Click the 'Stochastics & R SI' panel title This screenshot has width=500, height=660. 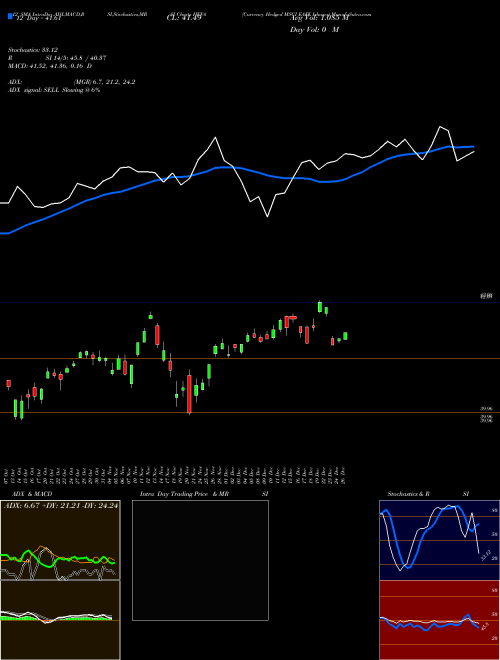(x=428, y=494)
